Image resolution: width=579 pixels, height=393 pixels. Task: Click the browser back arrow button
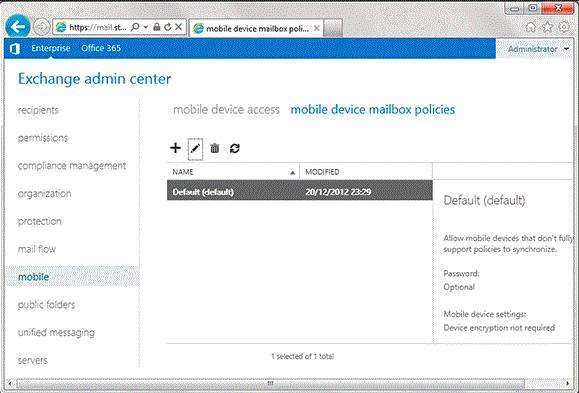click(x=17, y=26)
